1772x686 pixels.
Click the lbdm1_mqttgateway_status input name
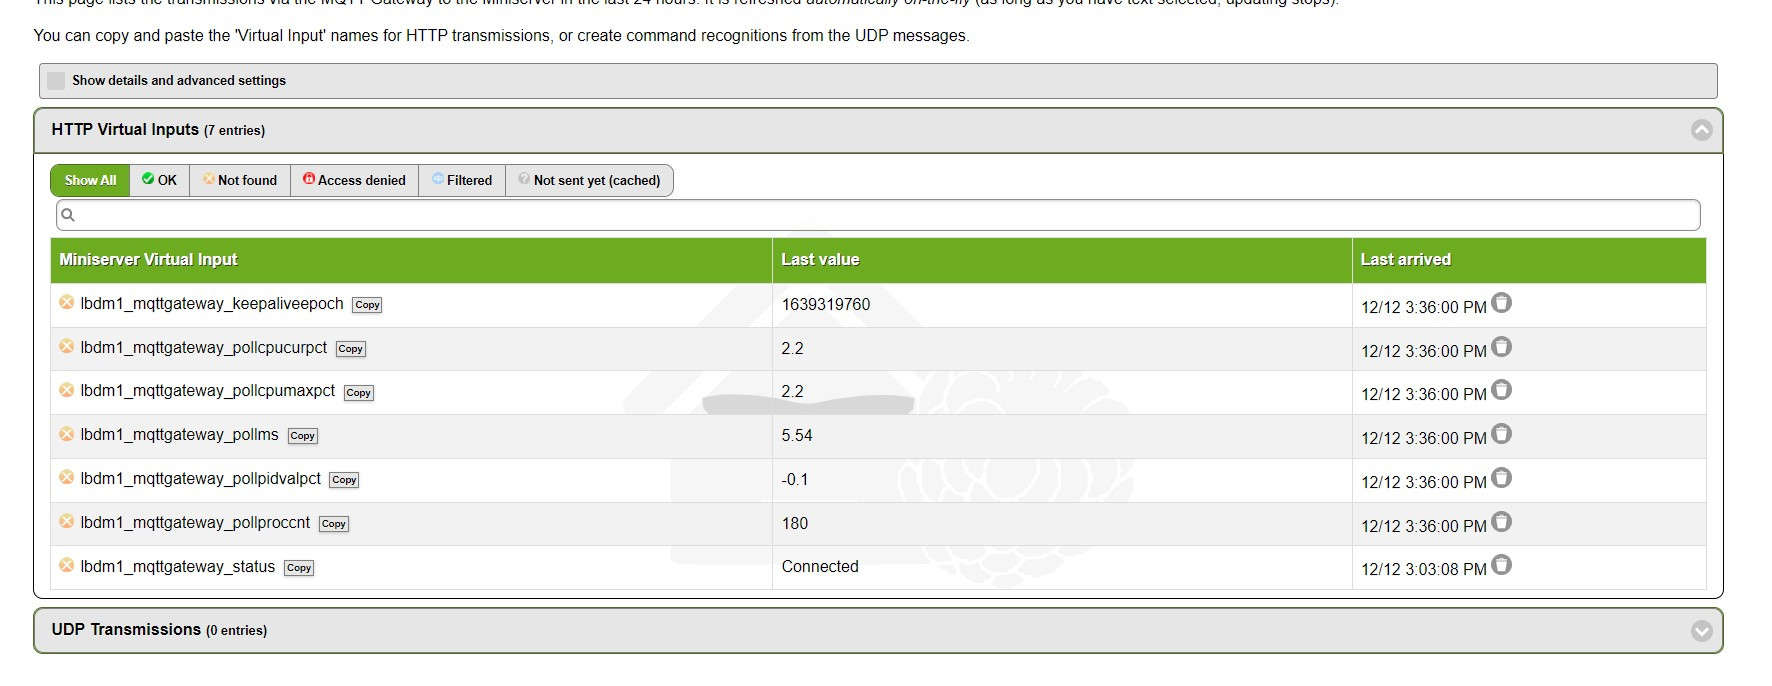(x=178, y=566)
